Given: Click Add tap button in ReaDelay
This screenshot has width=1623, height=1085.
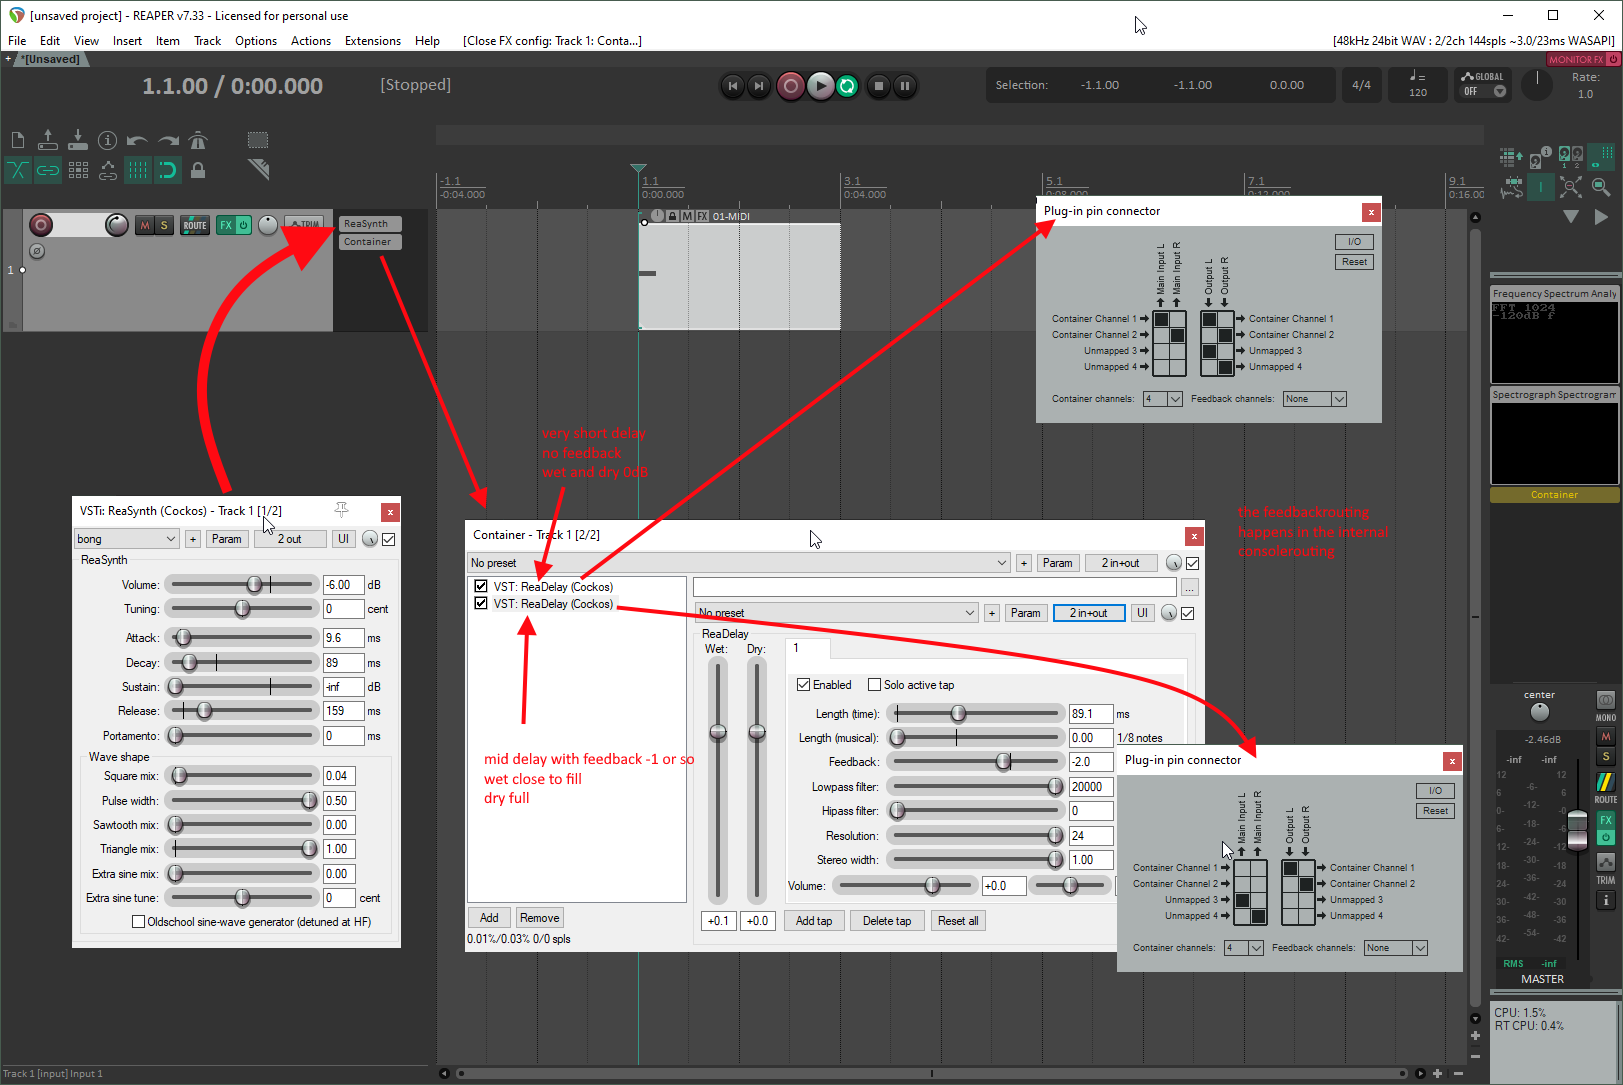Looking at the screenshot, I should pyautogui.click(x=814, y=921).
